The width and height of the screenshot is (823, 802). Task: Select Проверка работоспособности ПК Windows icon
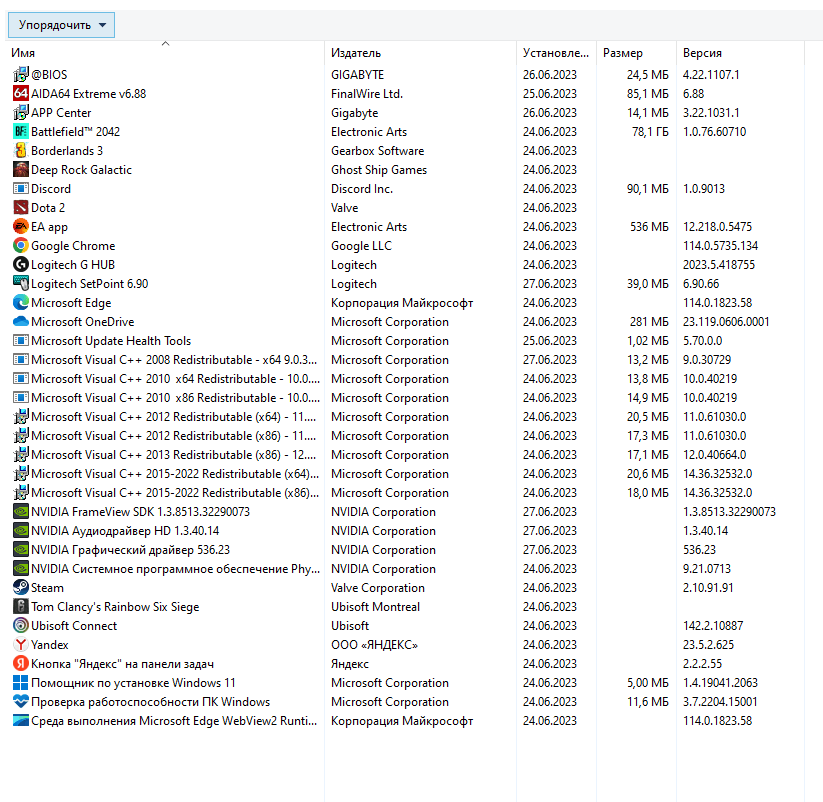click(20, 702)
